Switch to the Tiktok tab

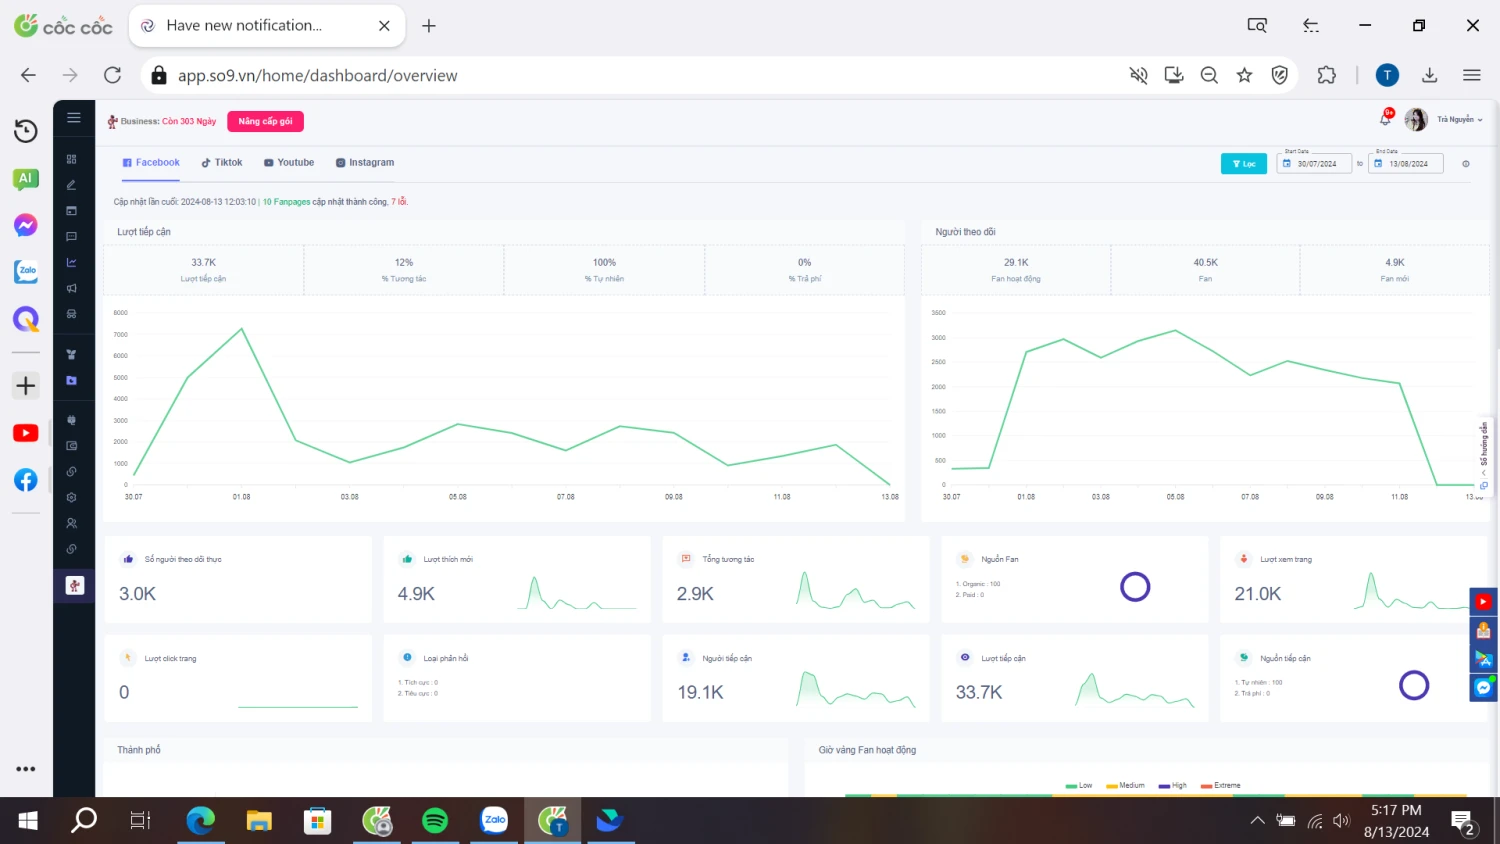pos(222,163)
